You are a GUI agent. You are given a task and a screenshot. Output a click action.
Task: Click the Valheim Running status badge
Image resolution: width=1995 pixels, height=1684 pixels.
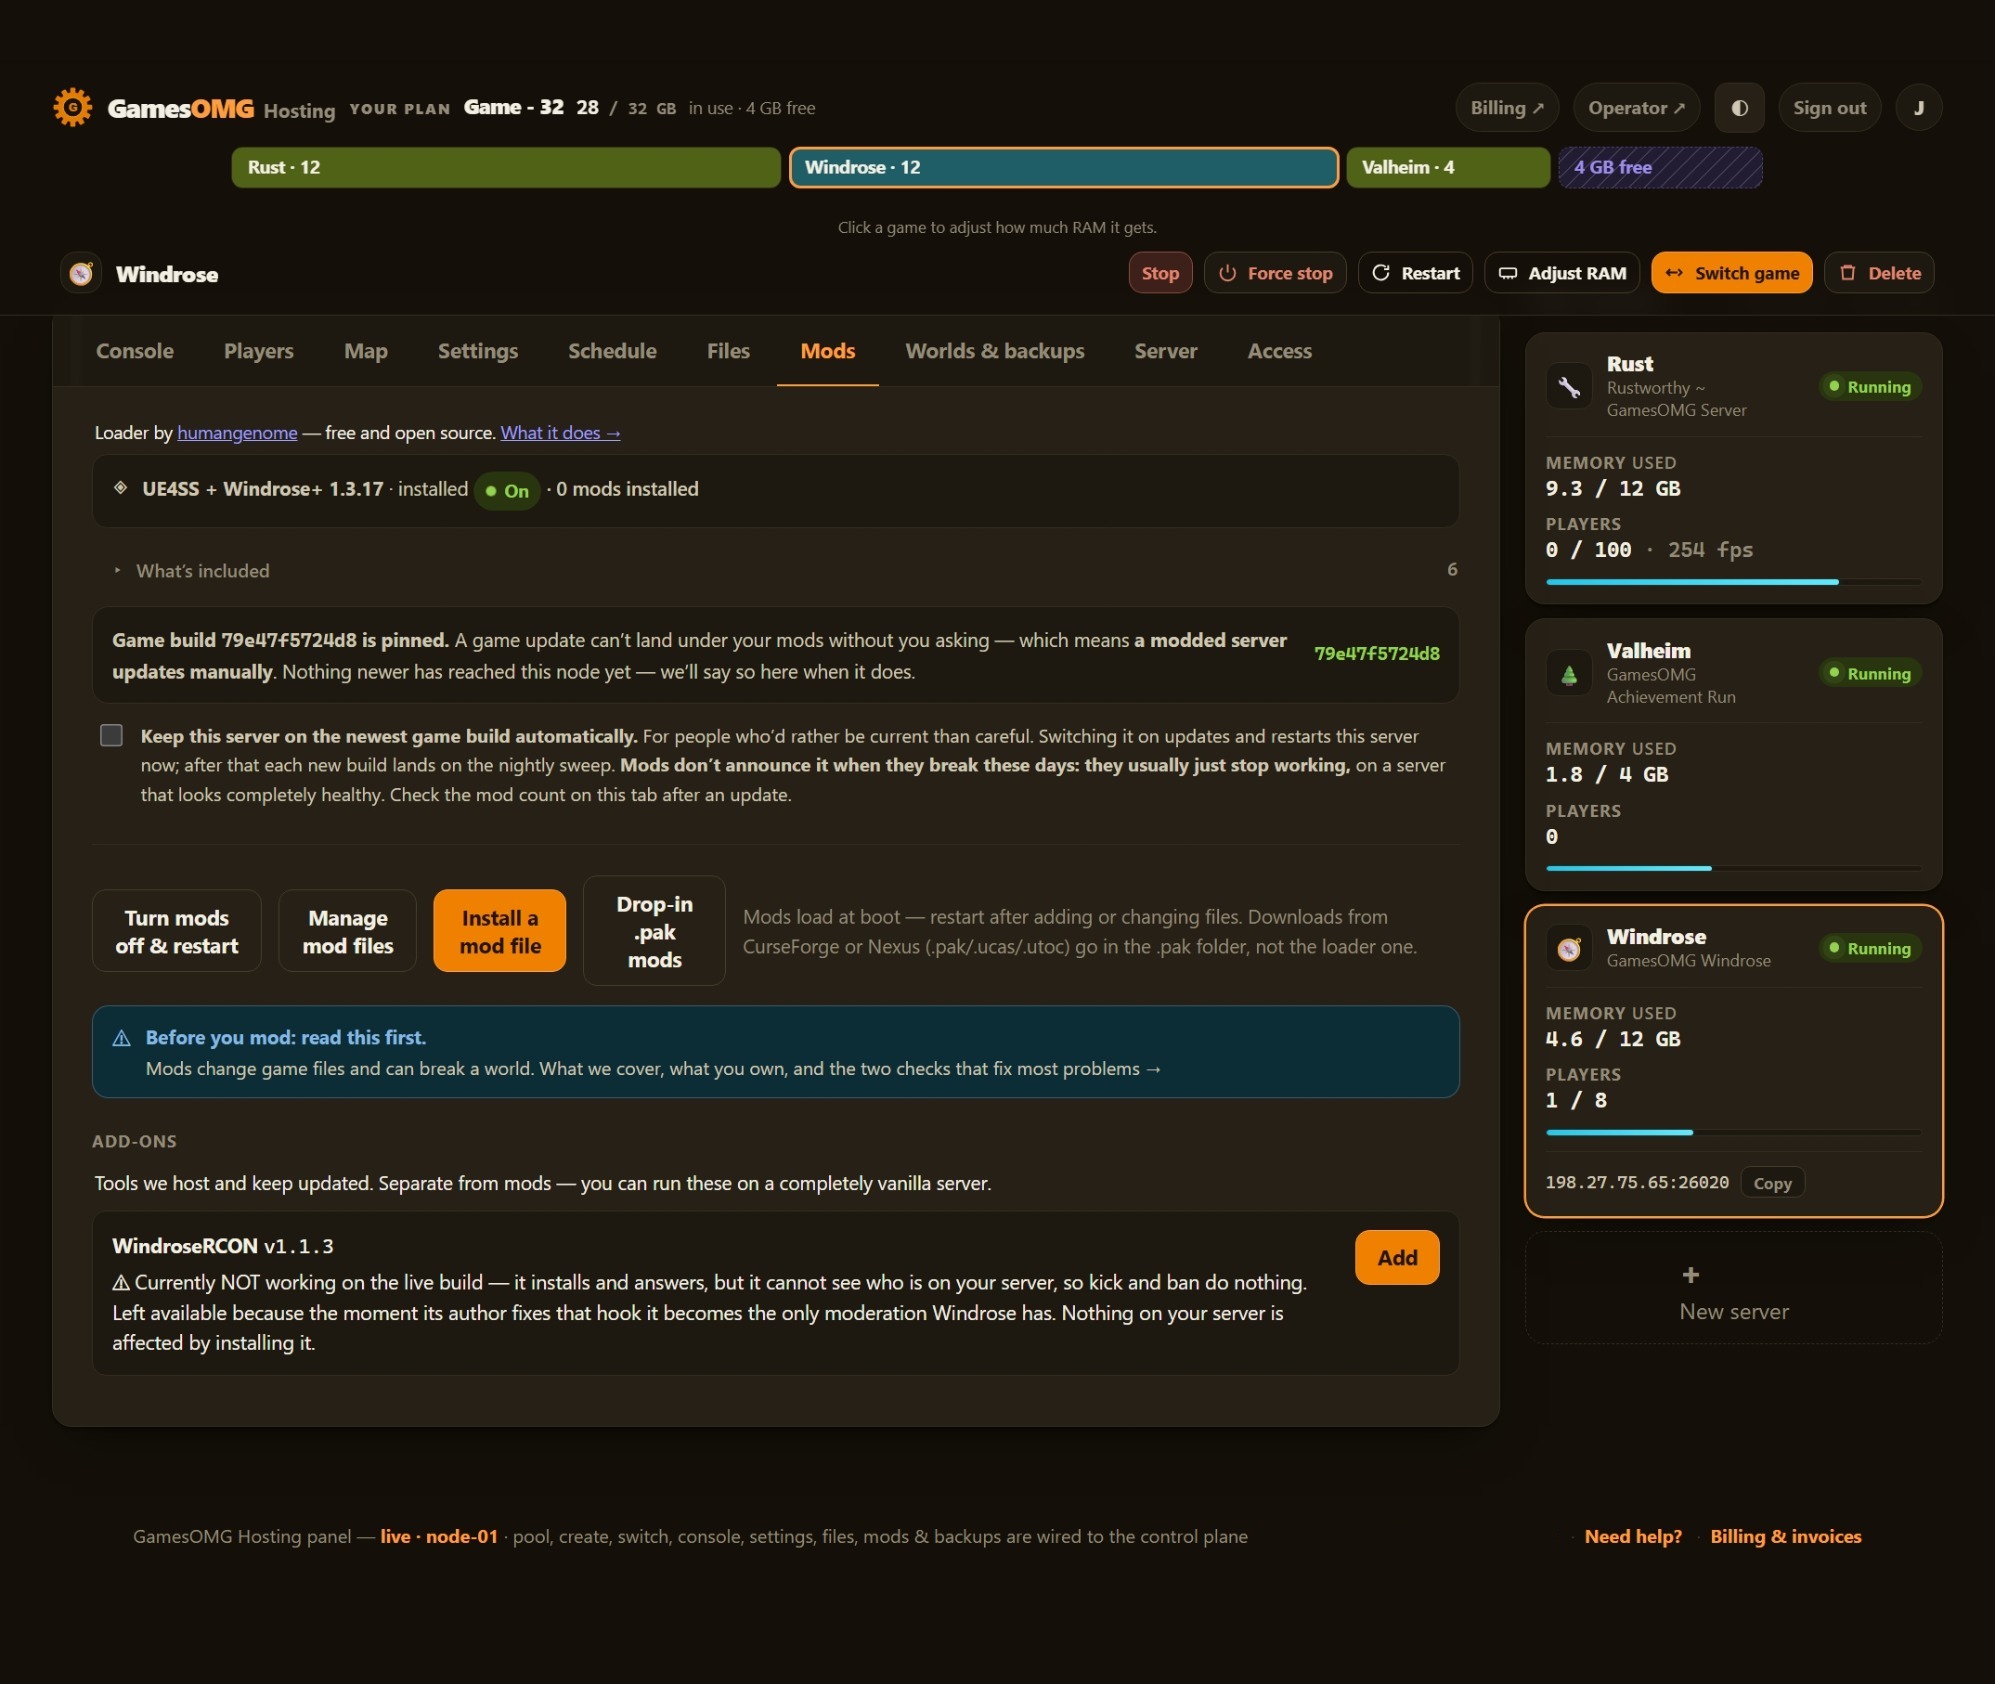click(1870, 674)
